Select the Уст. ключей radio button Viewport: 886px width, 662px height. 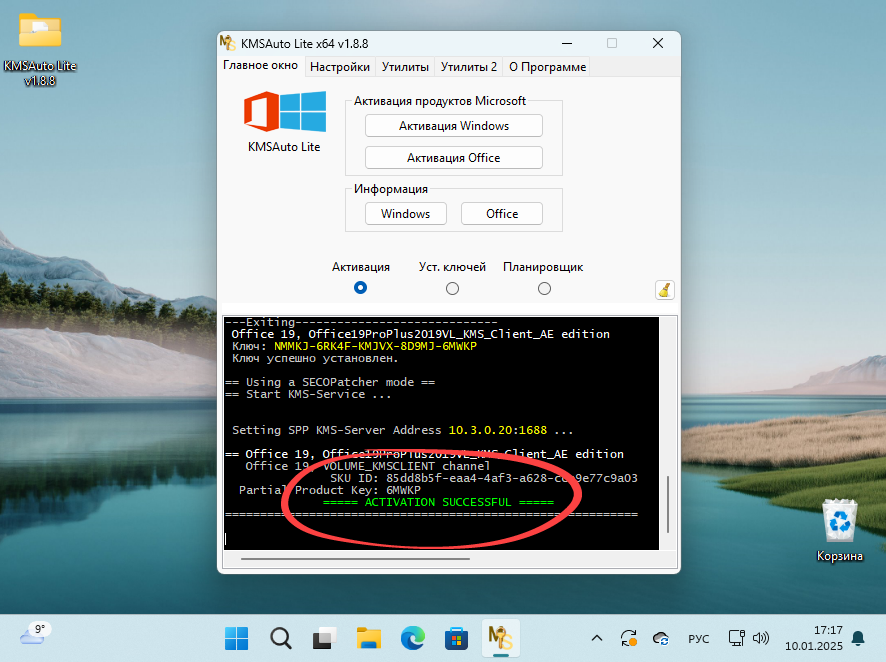coord(452,287)
